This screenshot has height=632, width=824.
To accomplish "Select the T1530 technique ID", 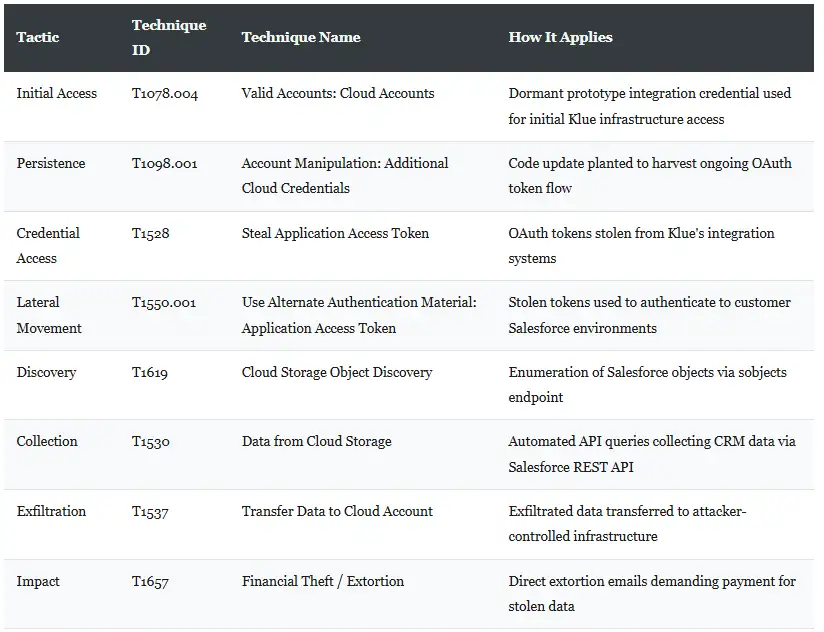I will [151, 441].
